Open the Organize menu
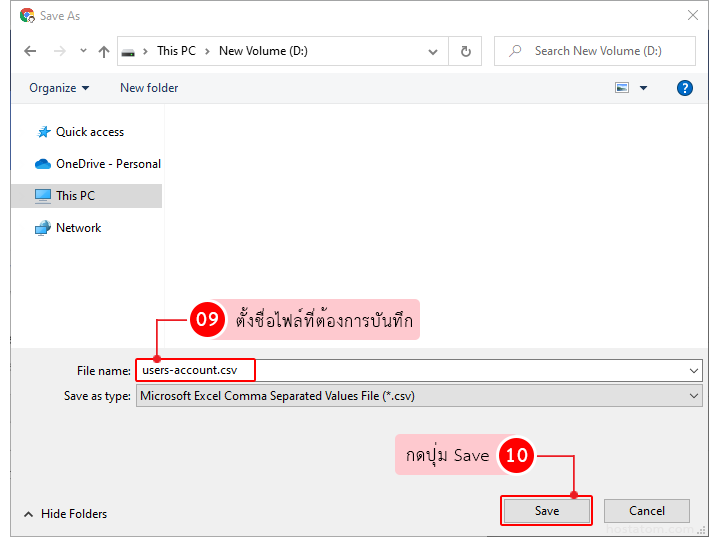Screen dimensions: 720x537 pos(59,88)
